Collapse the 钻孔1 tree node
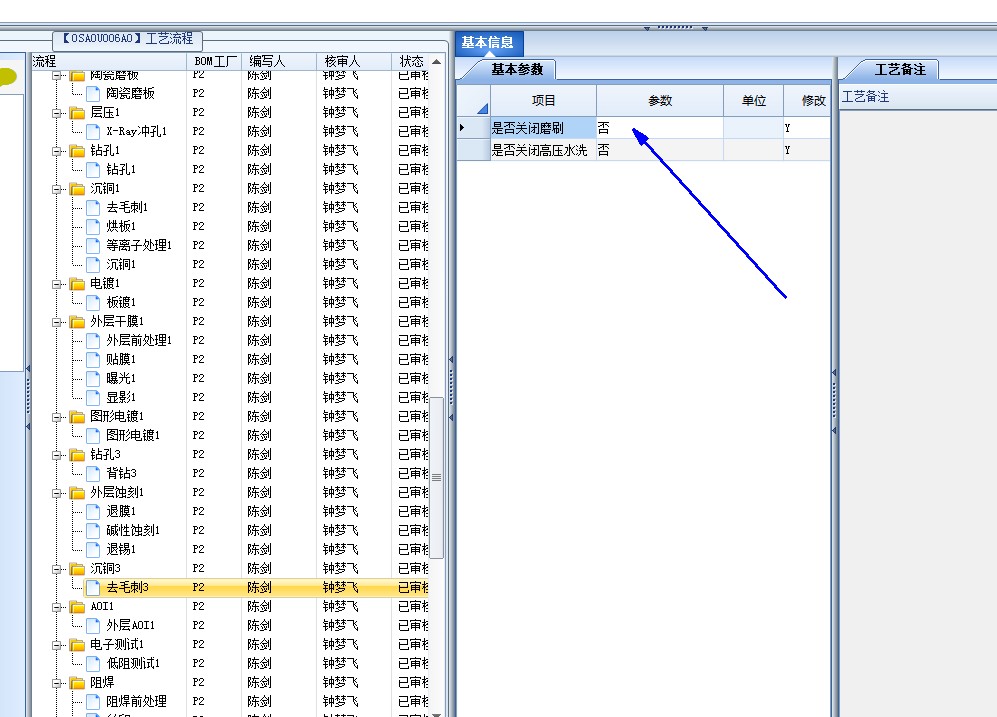This screenshot has width=997, height=717. click(x=57, y=151)
